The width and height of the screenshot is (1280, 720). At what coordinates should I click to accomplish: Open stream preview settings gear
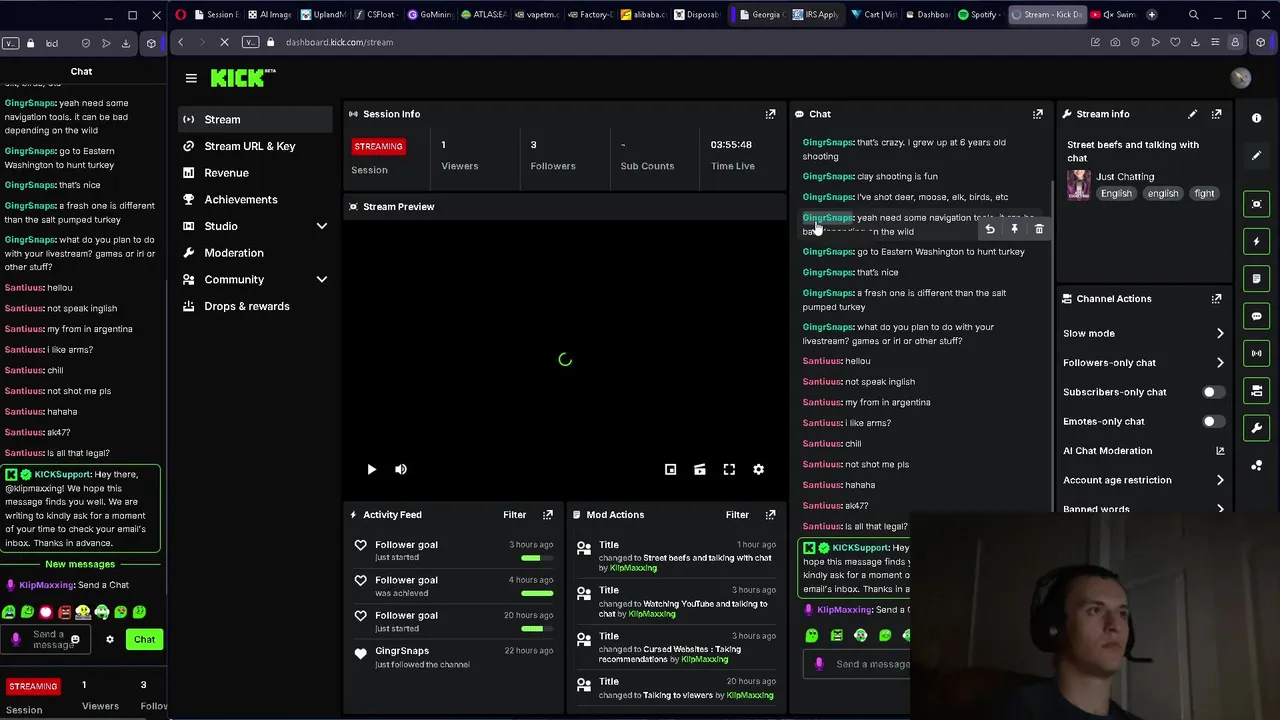tap(758, 469)
